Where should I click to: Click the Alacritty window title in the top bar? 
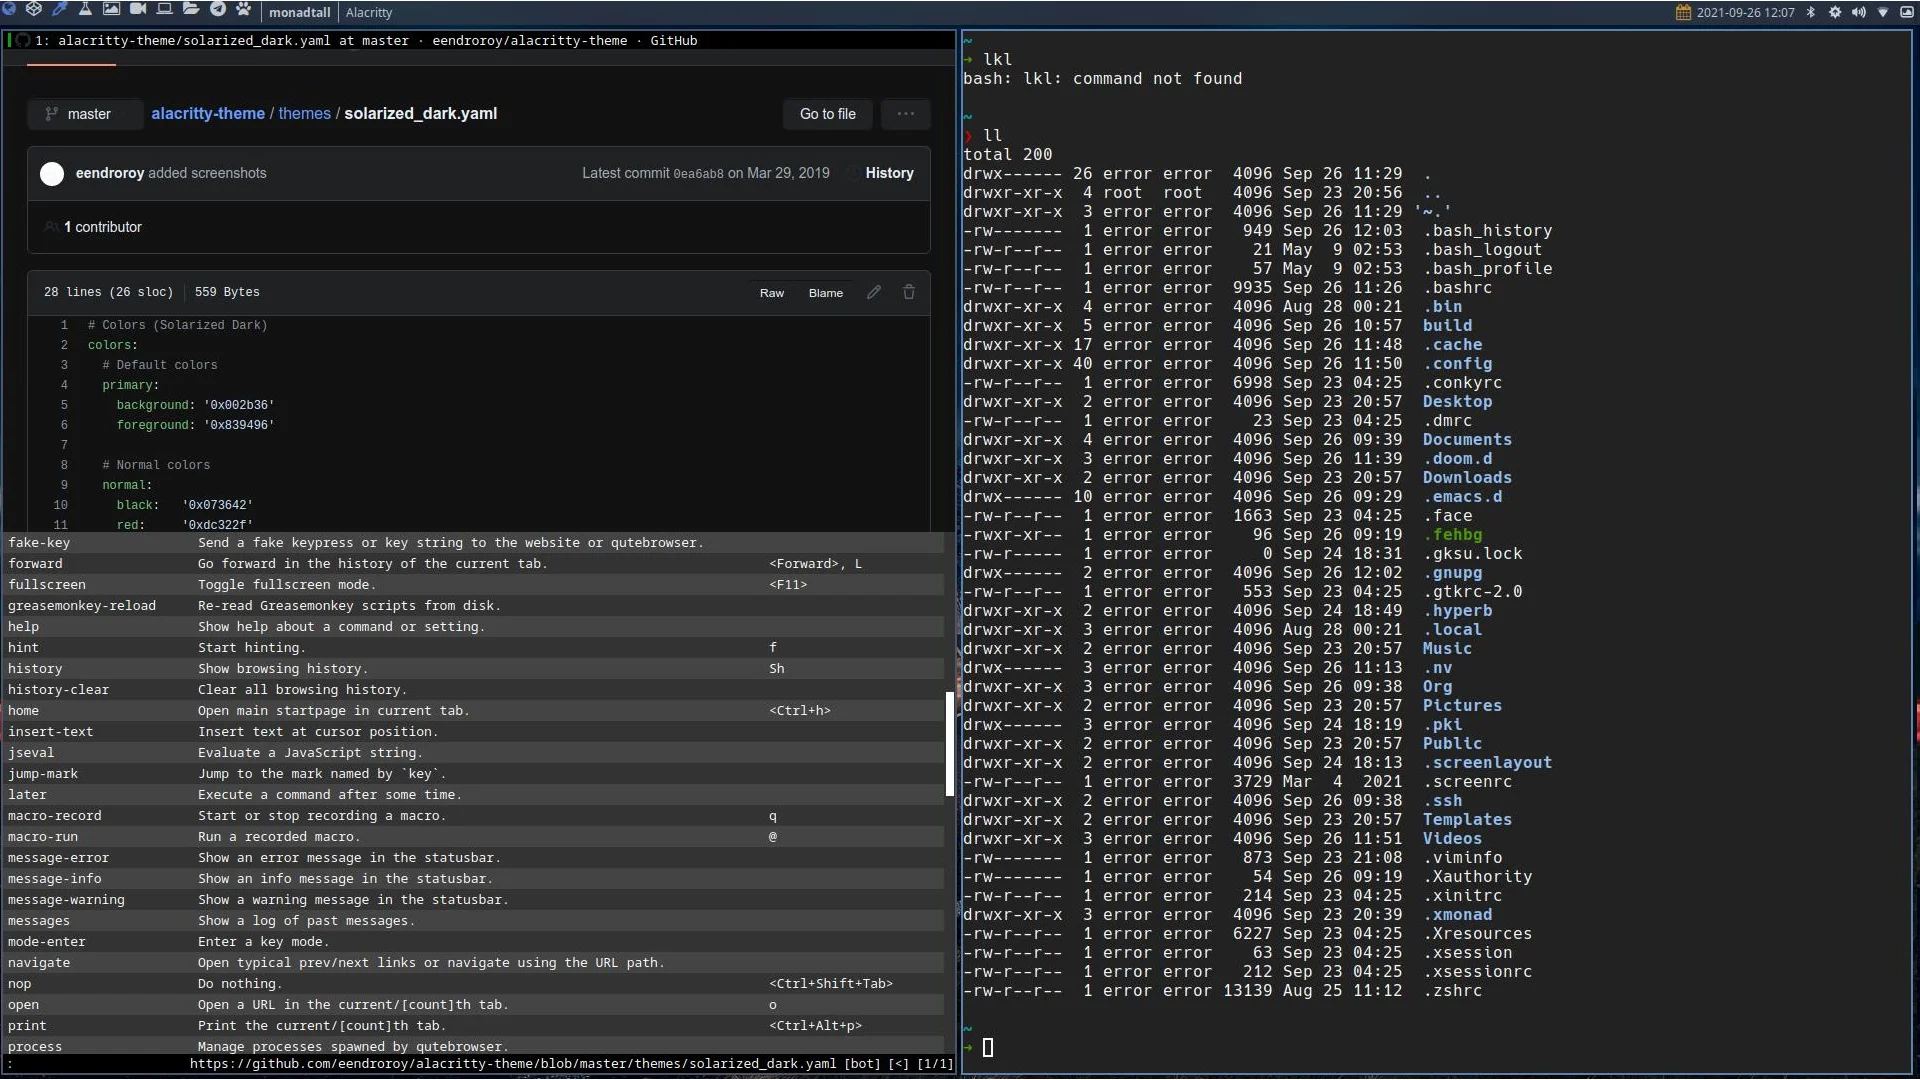pos(369,13)
